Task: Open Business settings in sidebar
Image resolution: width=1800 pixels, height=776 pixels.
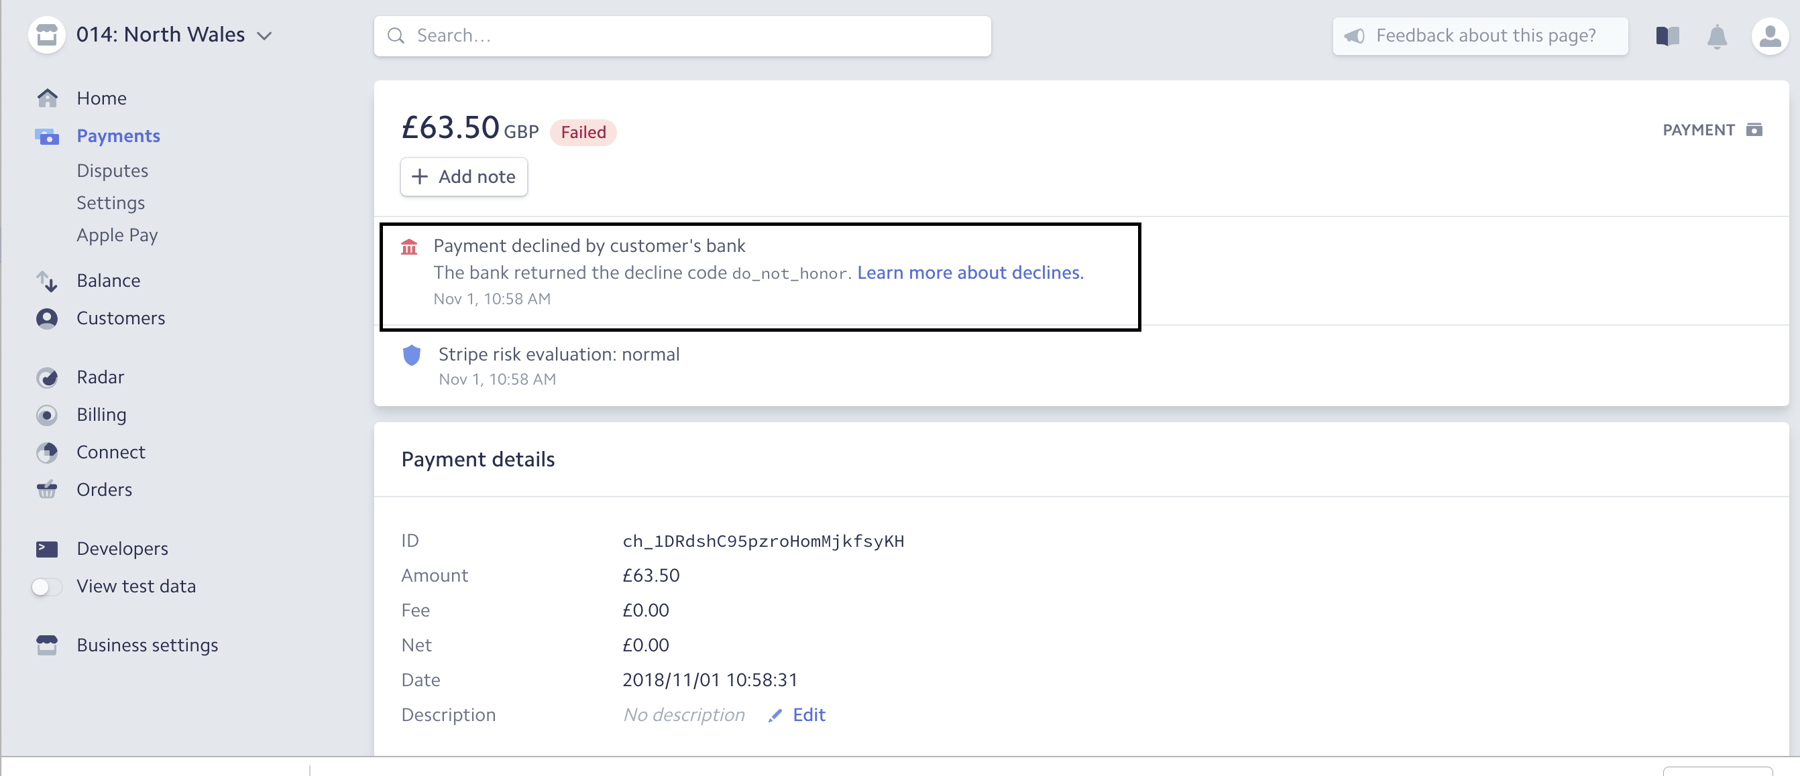Action: (147, 645)
